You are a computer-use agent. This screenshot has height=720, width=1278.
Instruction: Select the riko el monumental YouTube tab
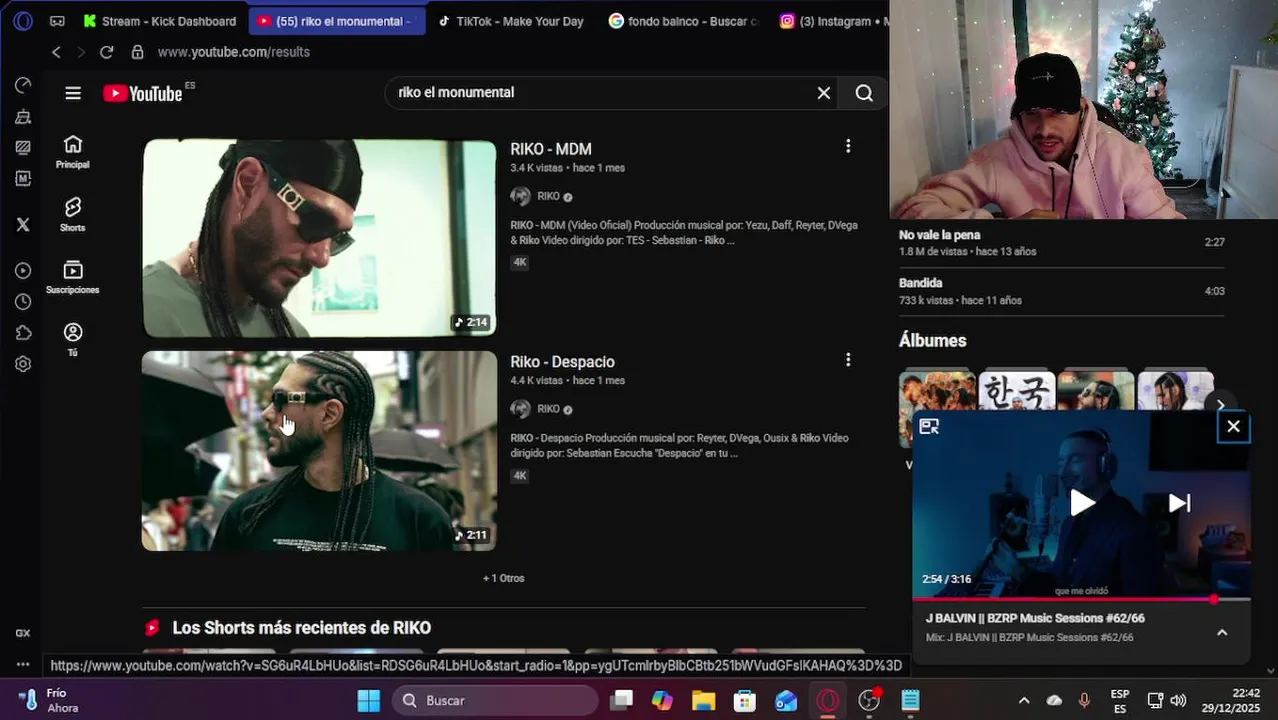(x=337, y=21)
